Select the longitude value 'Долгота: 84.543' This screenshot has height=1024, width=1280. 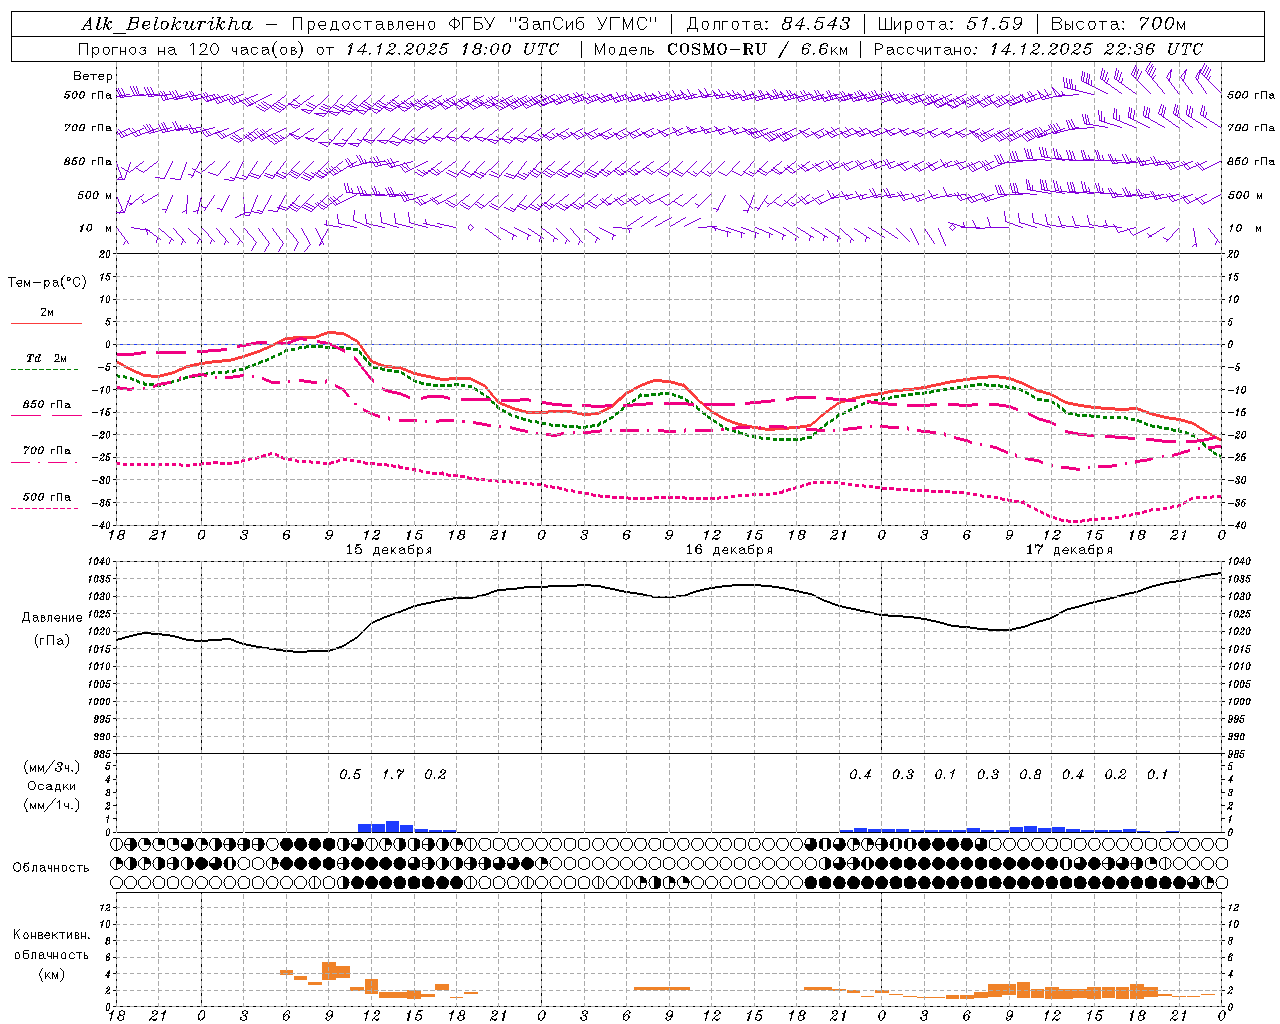tap(769, 24)
